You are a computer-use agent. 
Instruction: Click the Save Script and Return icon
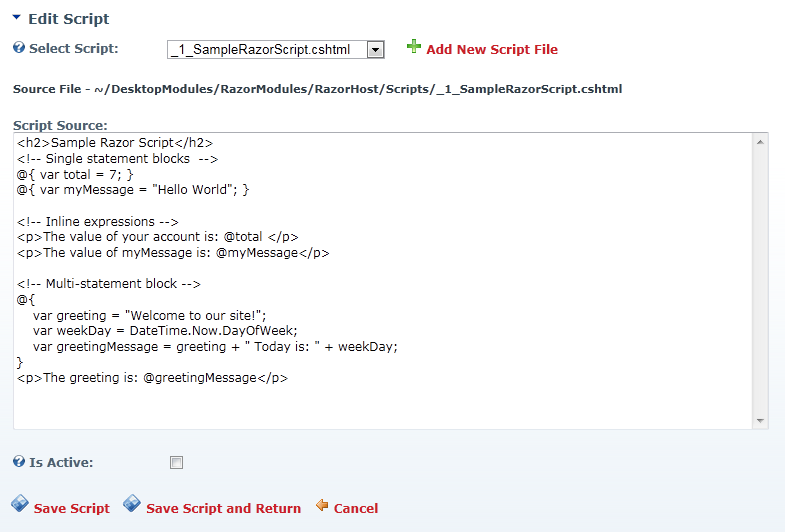coord(132,503)
